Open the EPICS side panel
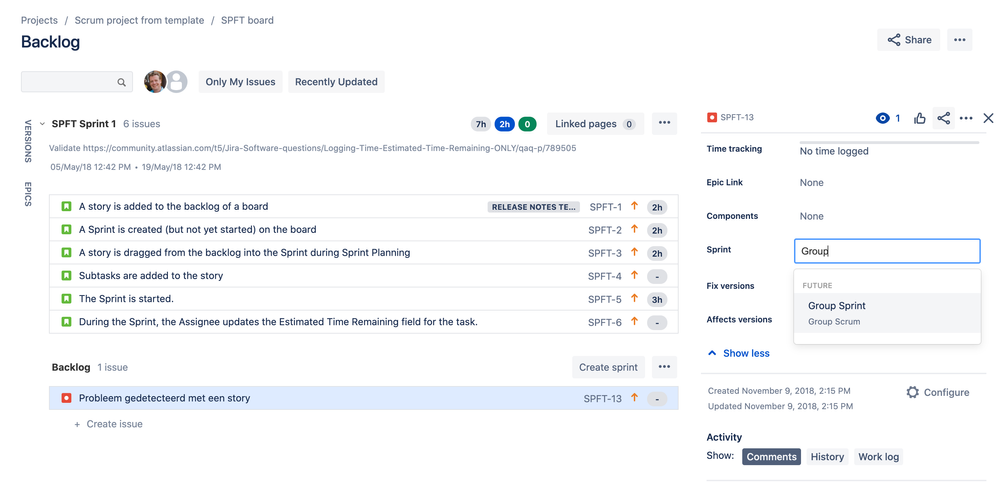Image resolution: width=999 pixels, height=486 pixels. (x=28, y=194)
